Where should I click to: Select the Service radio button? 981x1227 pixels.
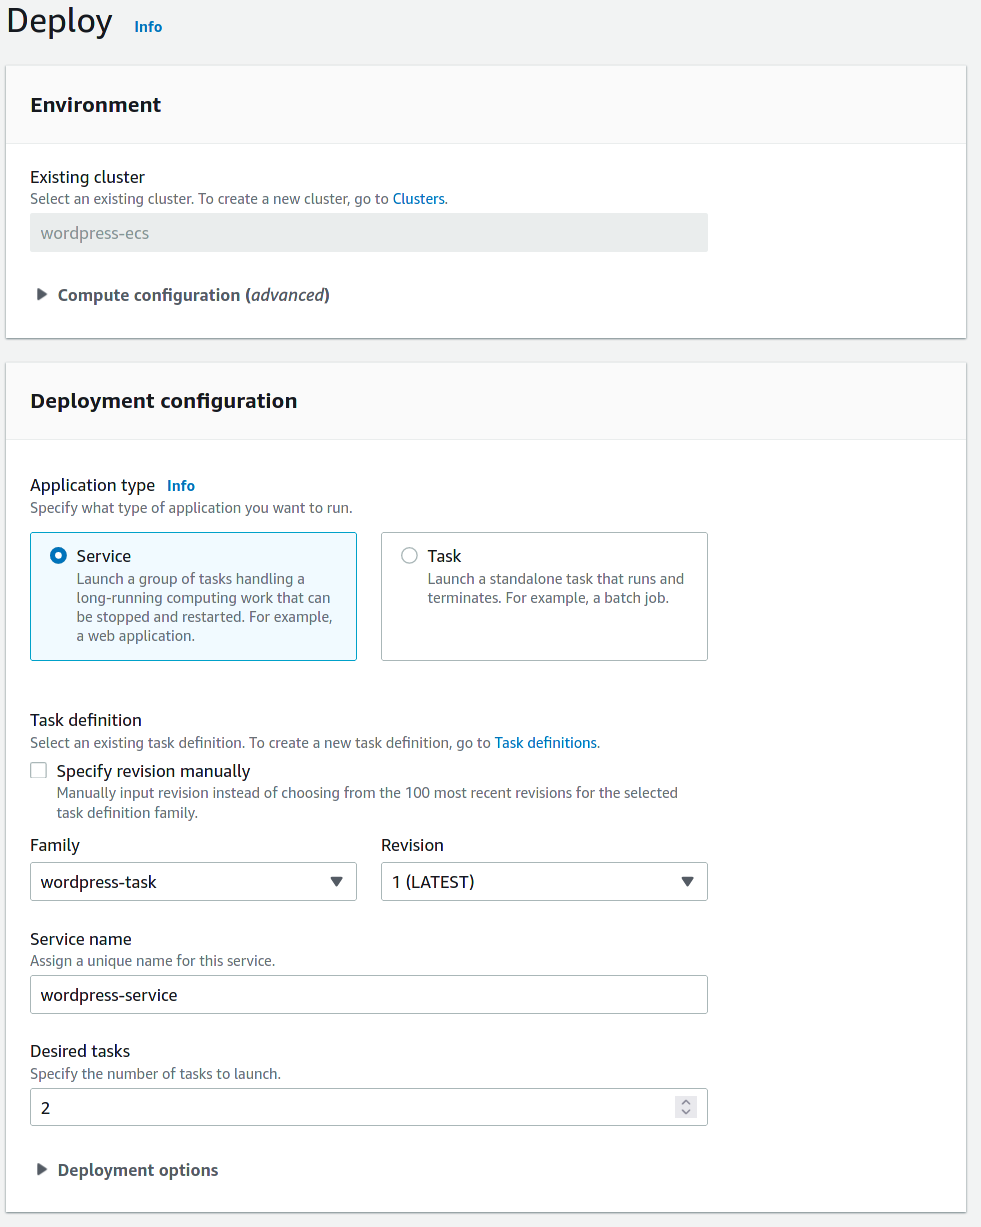click(x=59, y=556)
